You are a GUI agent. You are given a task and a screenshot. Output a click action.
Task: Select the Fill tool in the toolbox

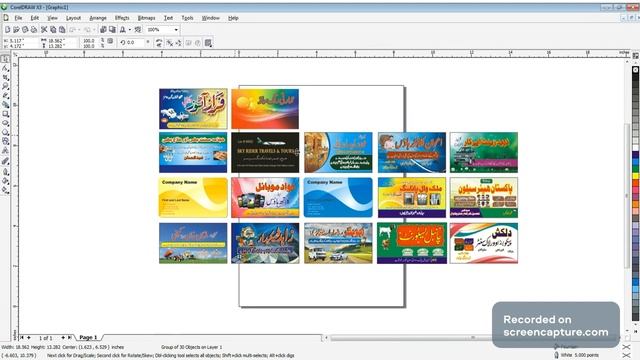[5, 190]
